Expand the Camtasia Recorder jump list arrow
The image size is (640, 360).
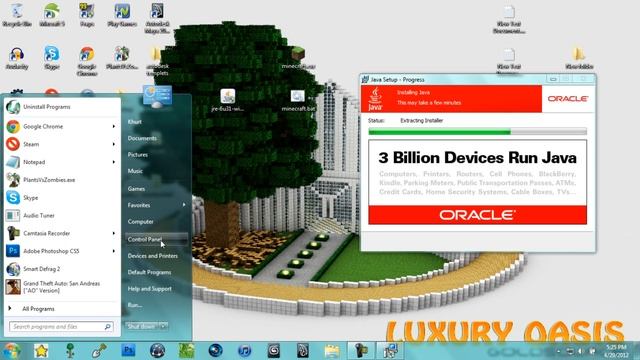tap(114, 233)
